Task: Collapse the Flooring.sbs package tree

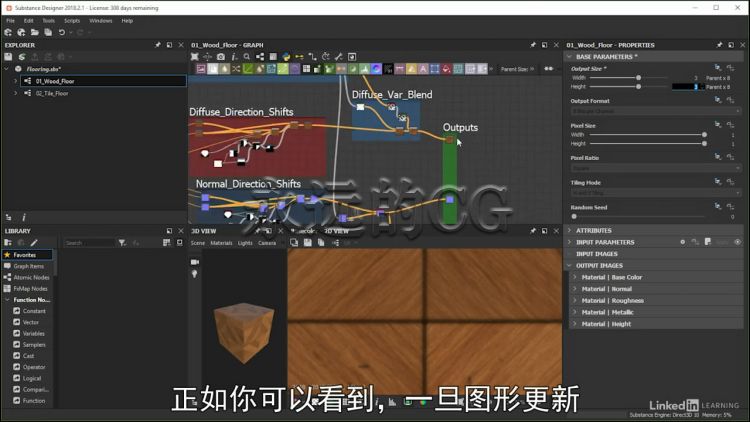Action: pyautogui.click(x=7, y=69)
